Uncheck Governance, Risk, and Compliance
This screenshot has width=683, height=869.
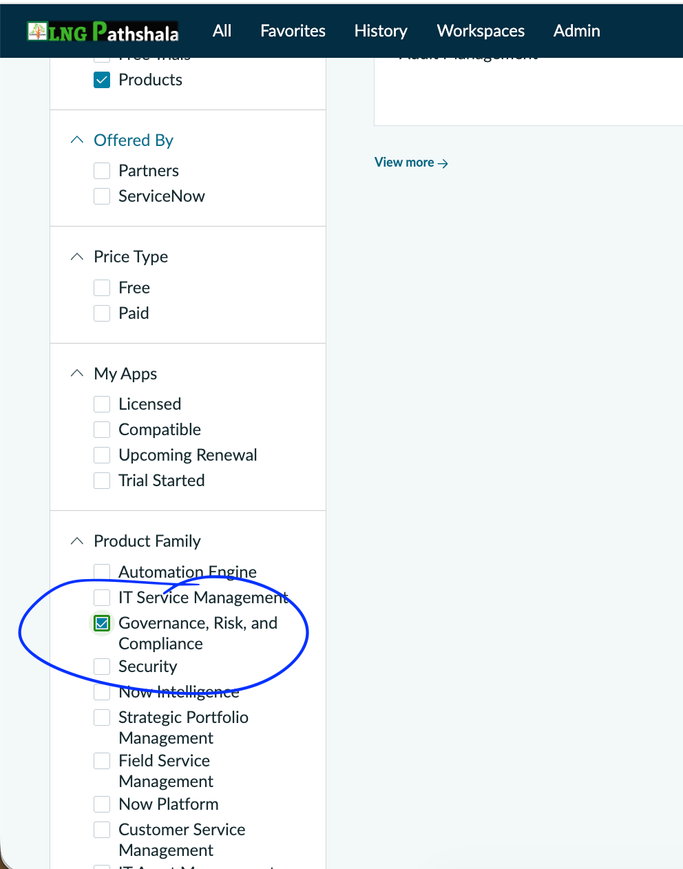[102, 623]
